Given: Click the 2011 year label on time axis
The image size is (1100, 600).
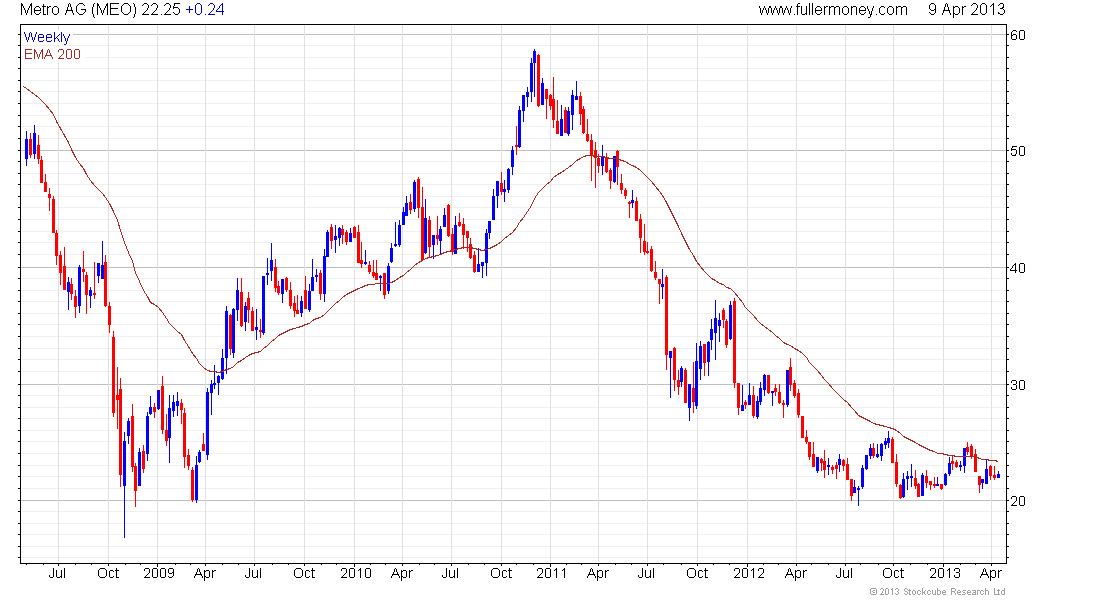Looking at the screenshot, I should coord(551,573).
